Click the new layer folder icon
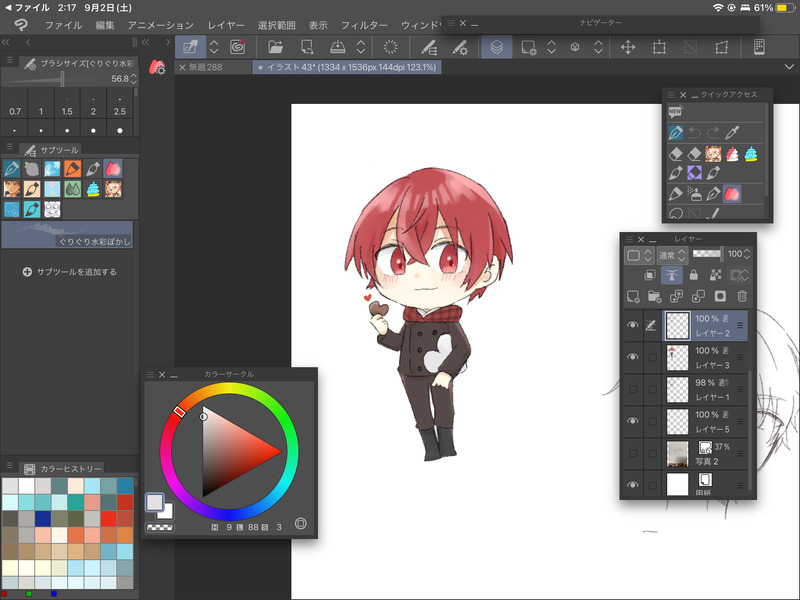The height and width of the screenshot is (600, 800). point(654,296)
